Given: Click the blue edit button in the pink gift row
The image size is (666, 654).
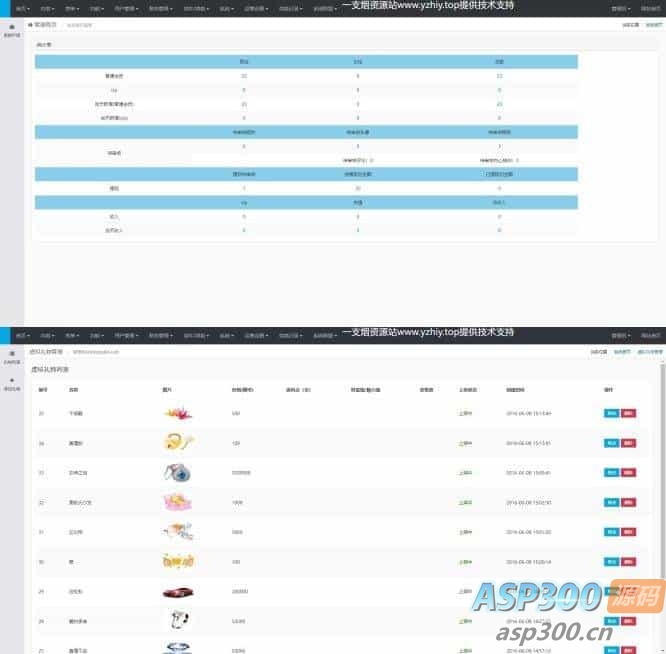Looking at the screenshot, I should [x=612, y=502].
